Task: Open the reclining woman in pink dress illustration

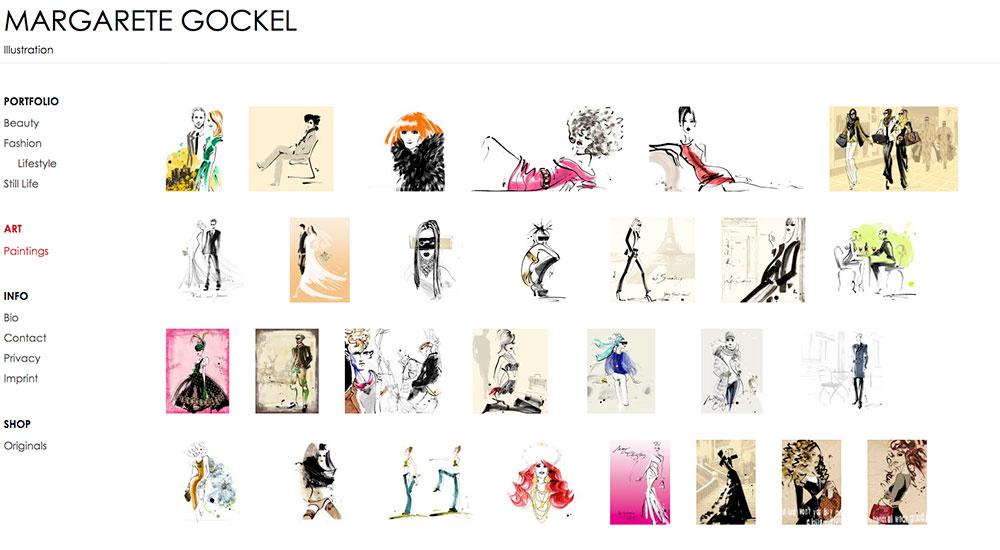Action: [x=548, y=149]
